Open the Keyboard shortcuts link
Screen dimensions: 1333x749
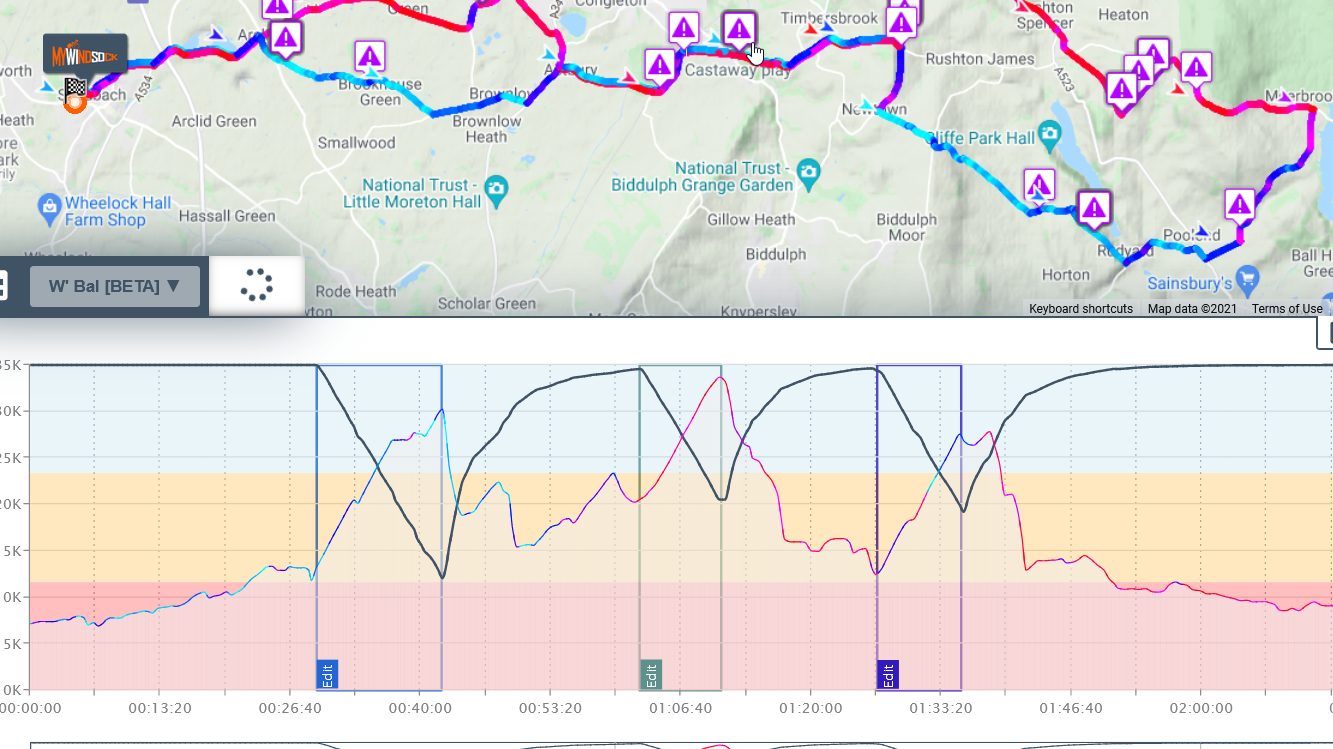tap(1081, 309)
